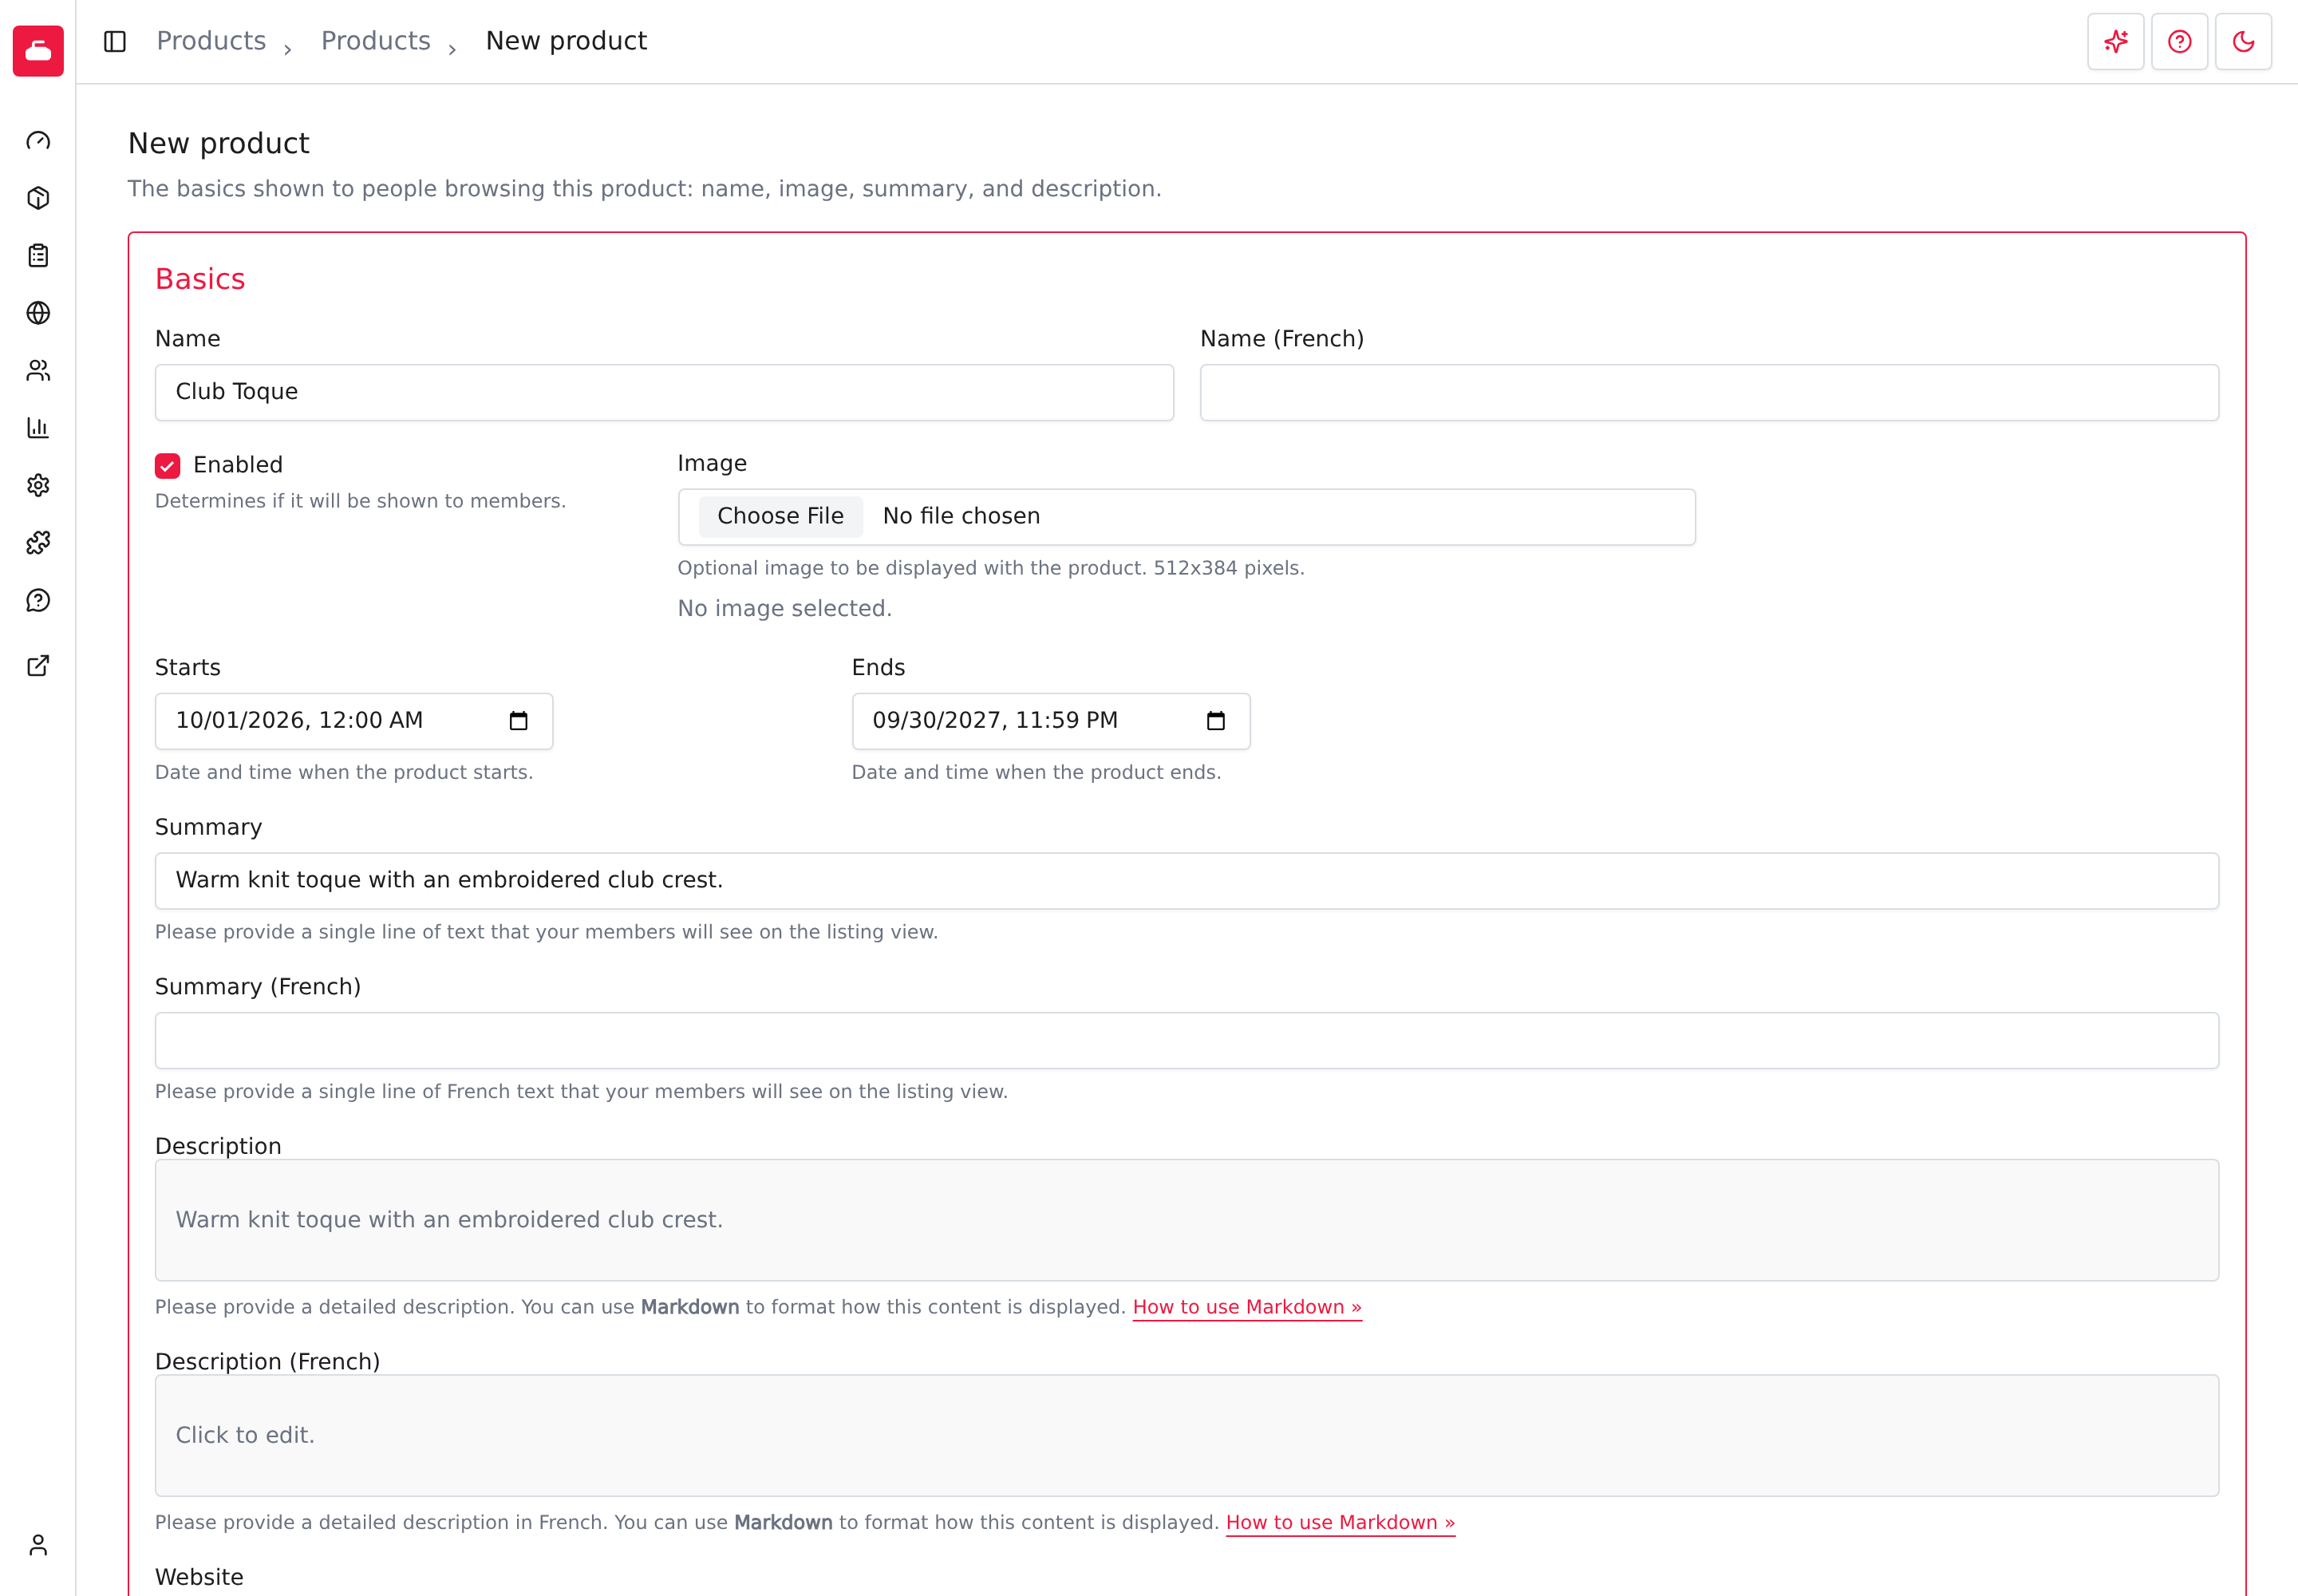Click the 'No image selected.' text
Image resolution: width=2298 pixels, height=1596 pixels.
point(784,609)
